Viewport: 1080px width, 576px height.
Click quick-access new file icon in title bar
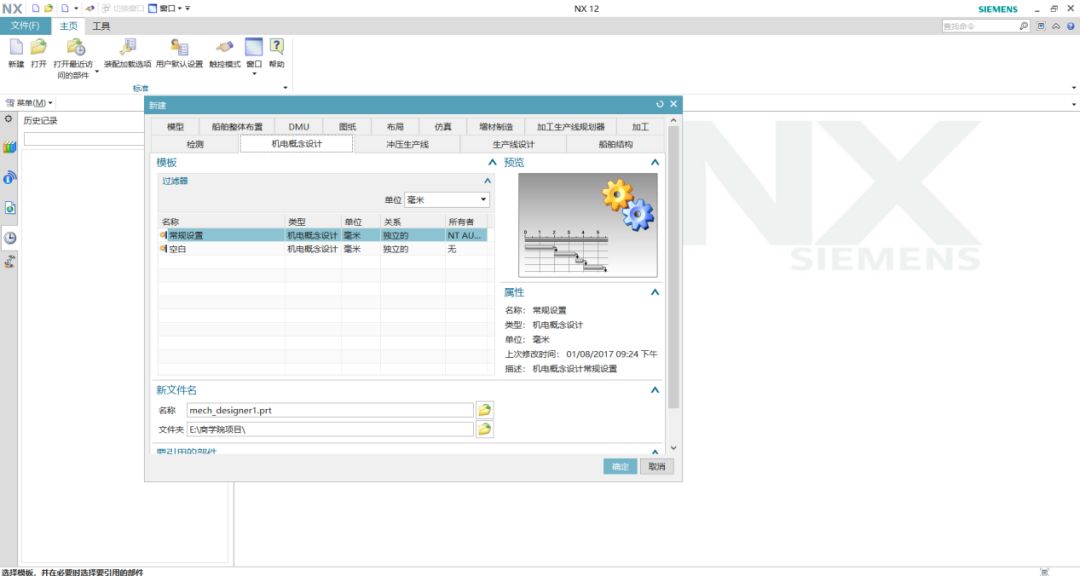click(36, 8)
